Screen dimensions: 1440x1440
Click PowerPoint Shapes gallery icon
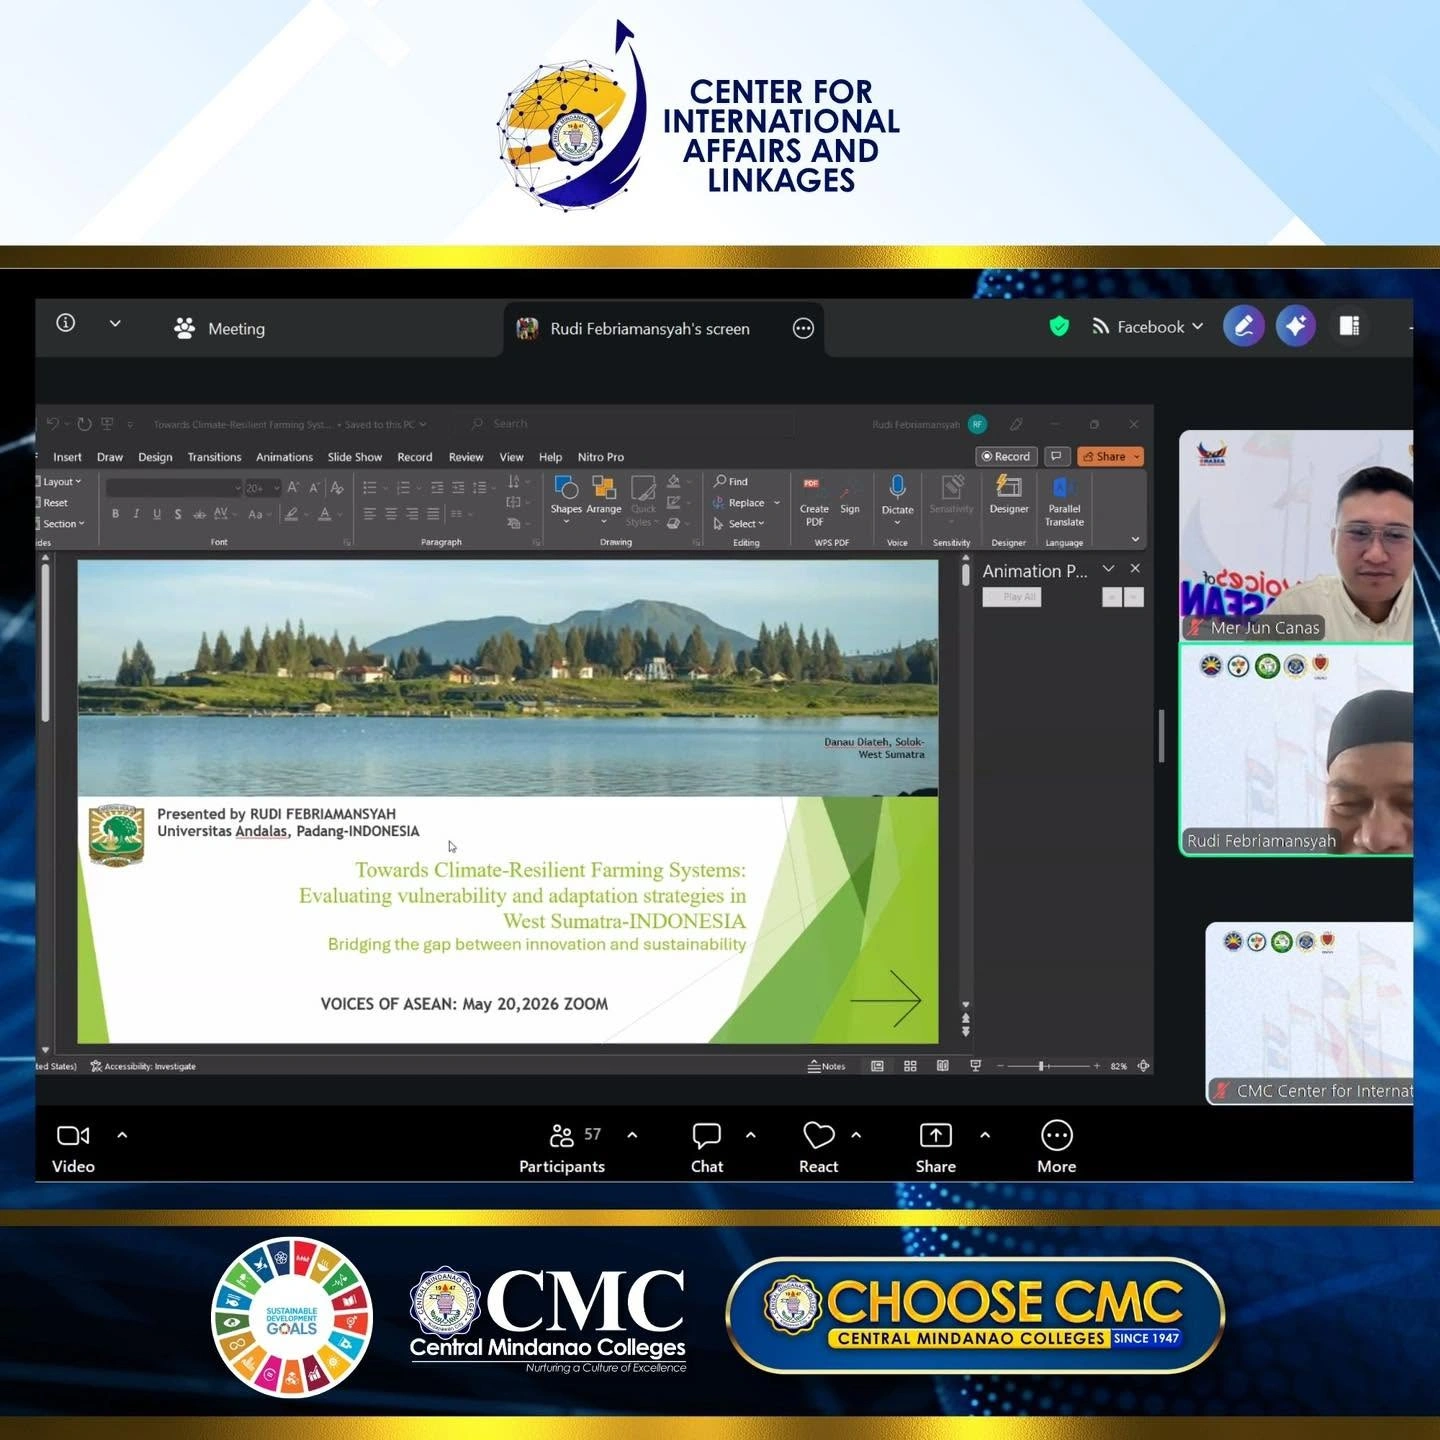566,488
